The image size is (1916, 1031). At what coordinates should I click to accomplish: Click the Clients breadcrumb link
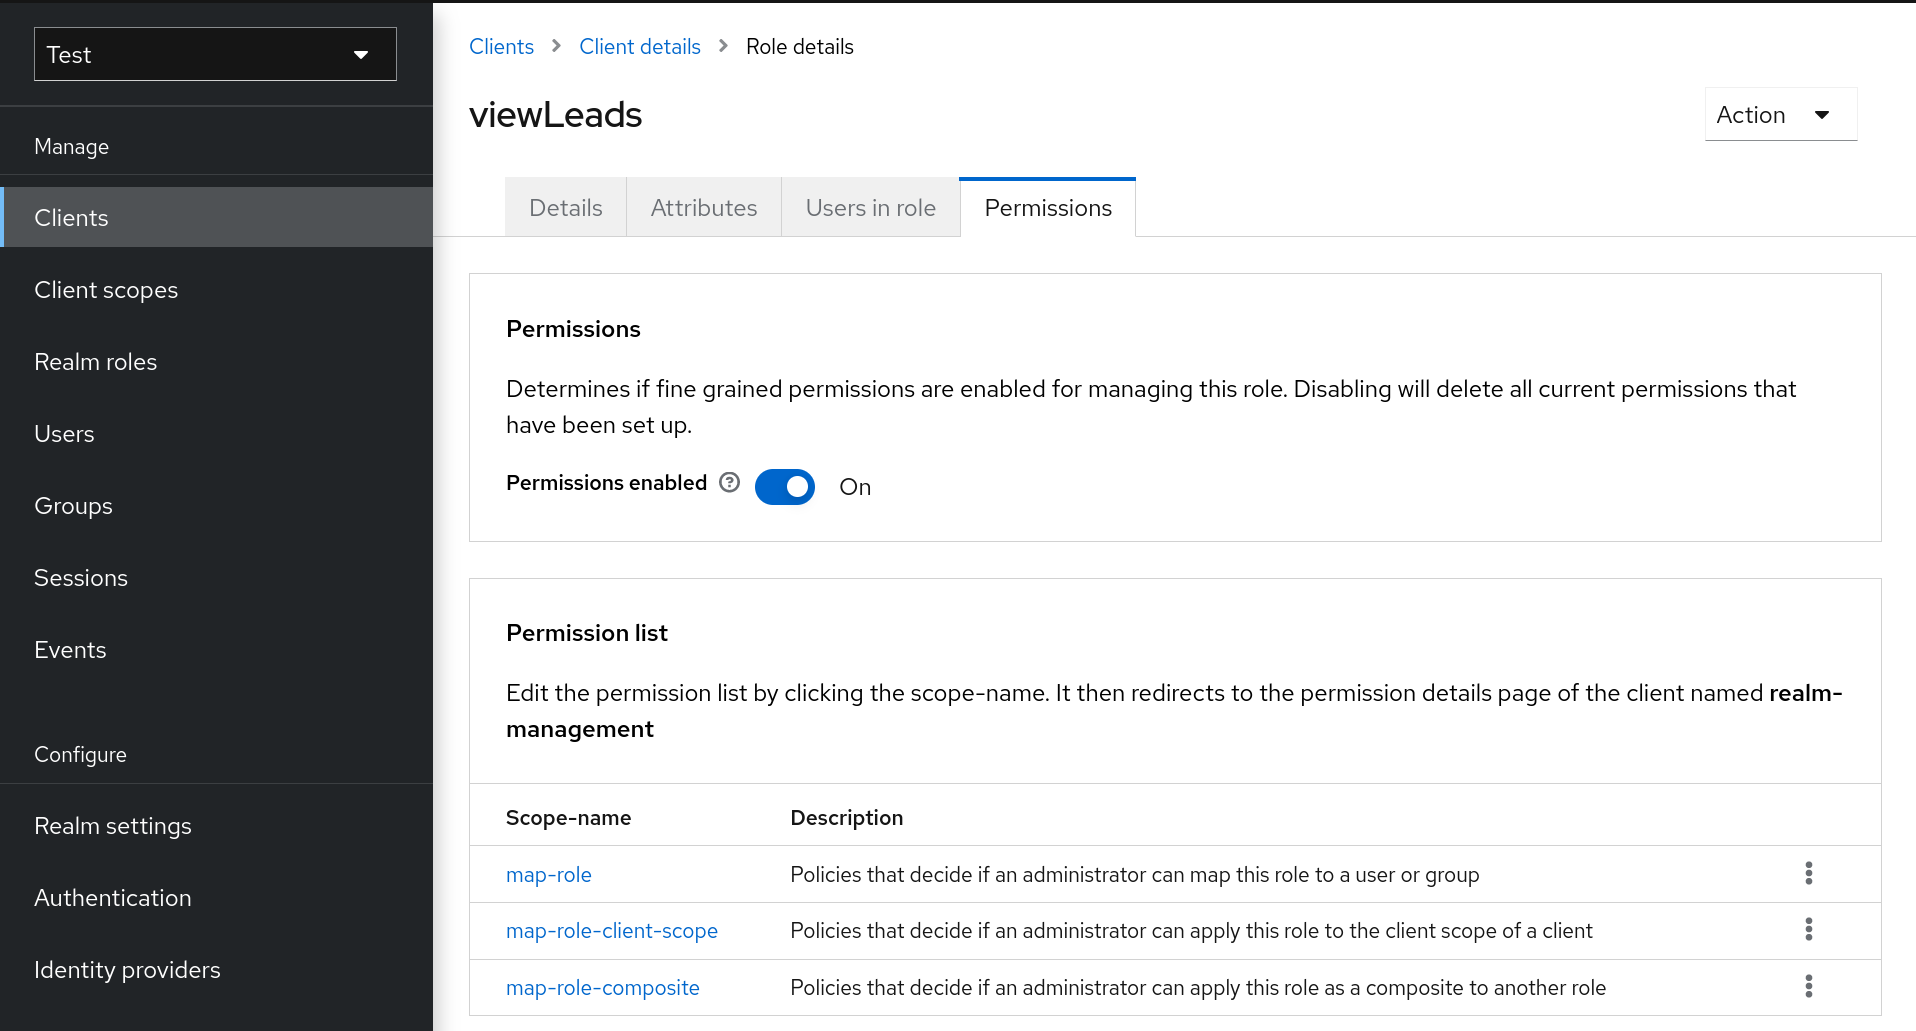click(x=501, y=46)
